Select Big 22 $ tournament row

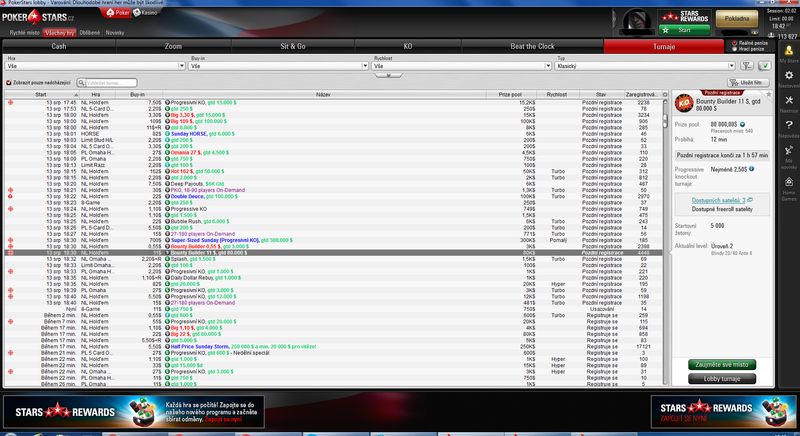click(x=333, y=334)
